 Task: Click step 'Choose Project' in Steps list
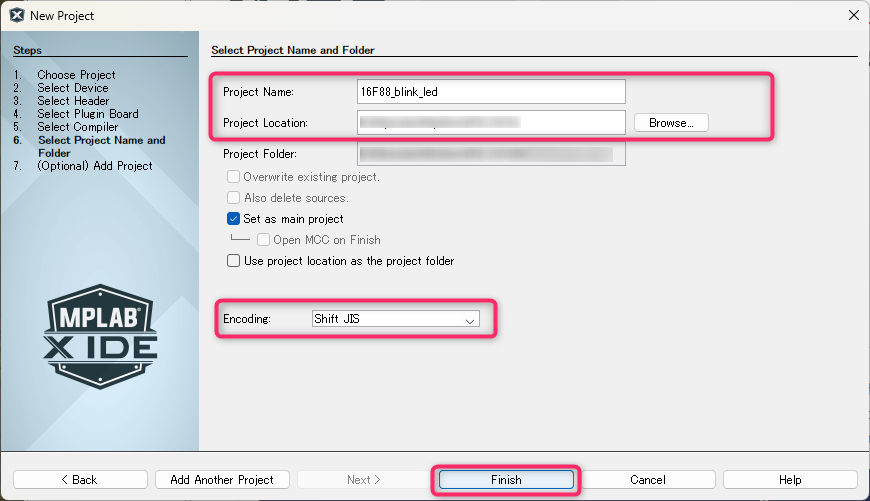[x=76, y=75]
